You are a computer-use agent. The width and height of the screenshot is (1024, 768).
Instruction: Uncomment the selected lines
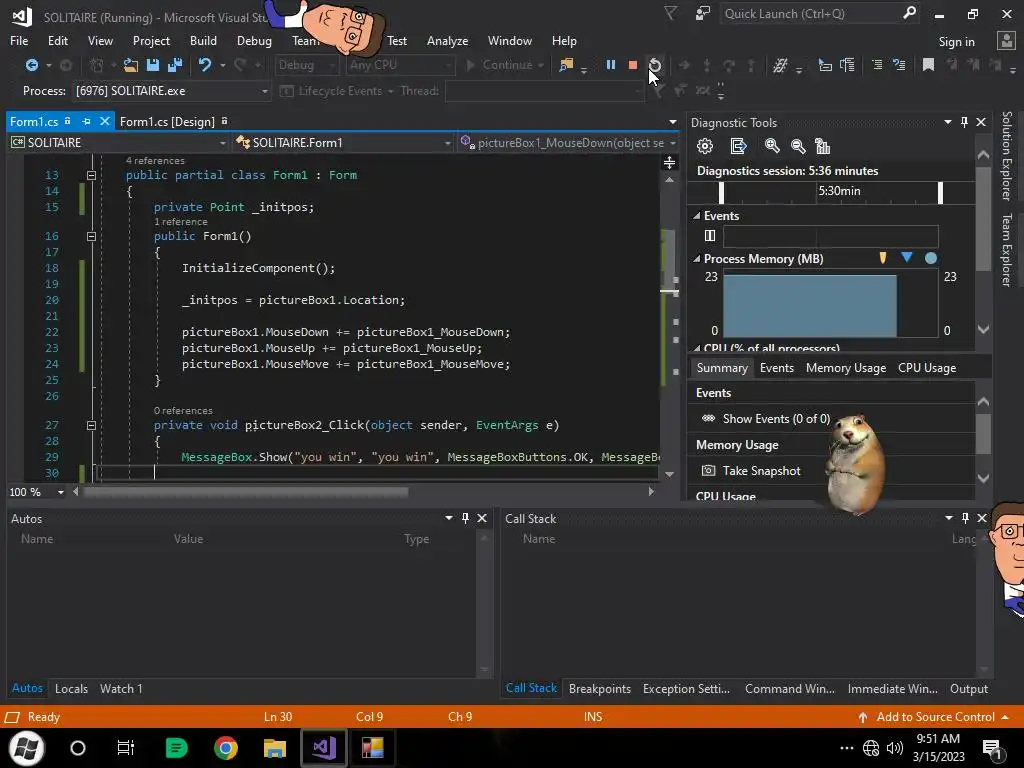pos(899,65)
